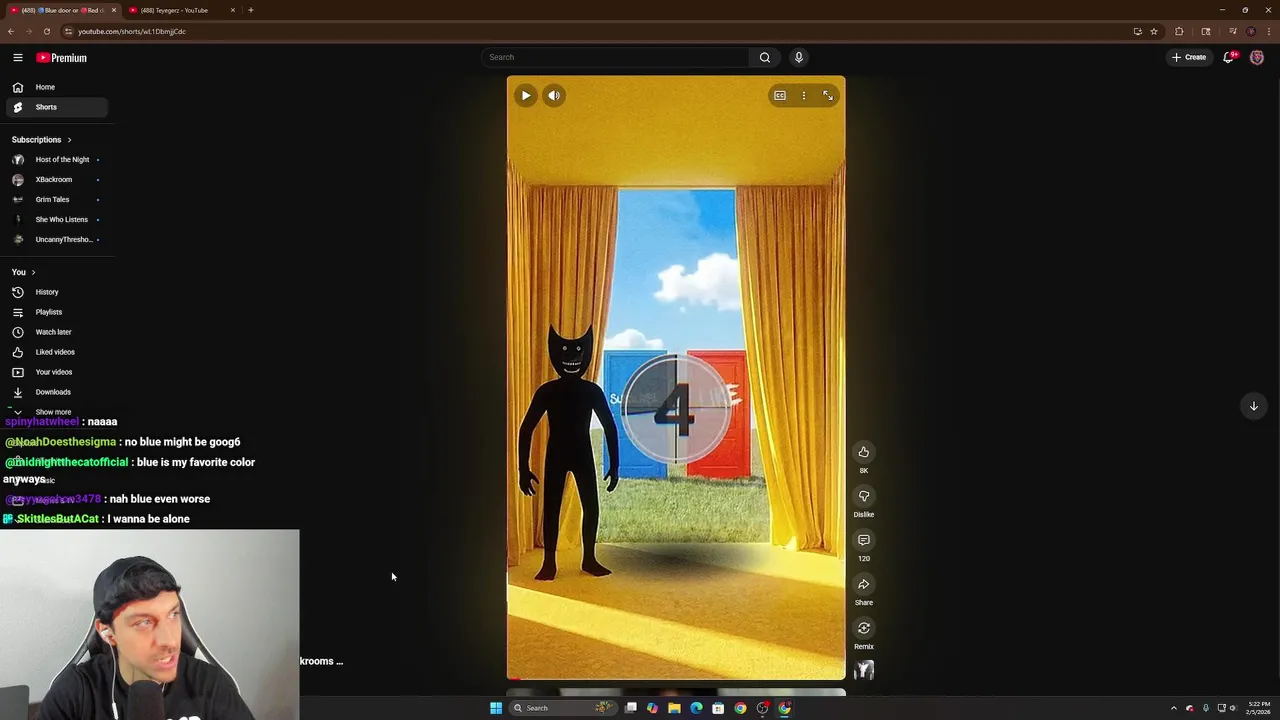Mute the Shorts video volume

pos(554,95)
